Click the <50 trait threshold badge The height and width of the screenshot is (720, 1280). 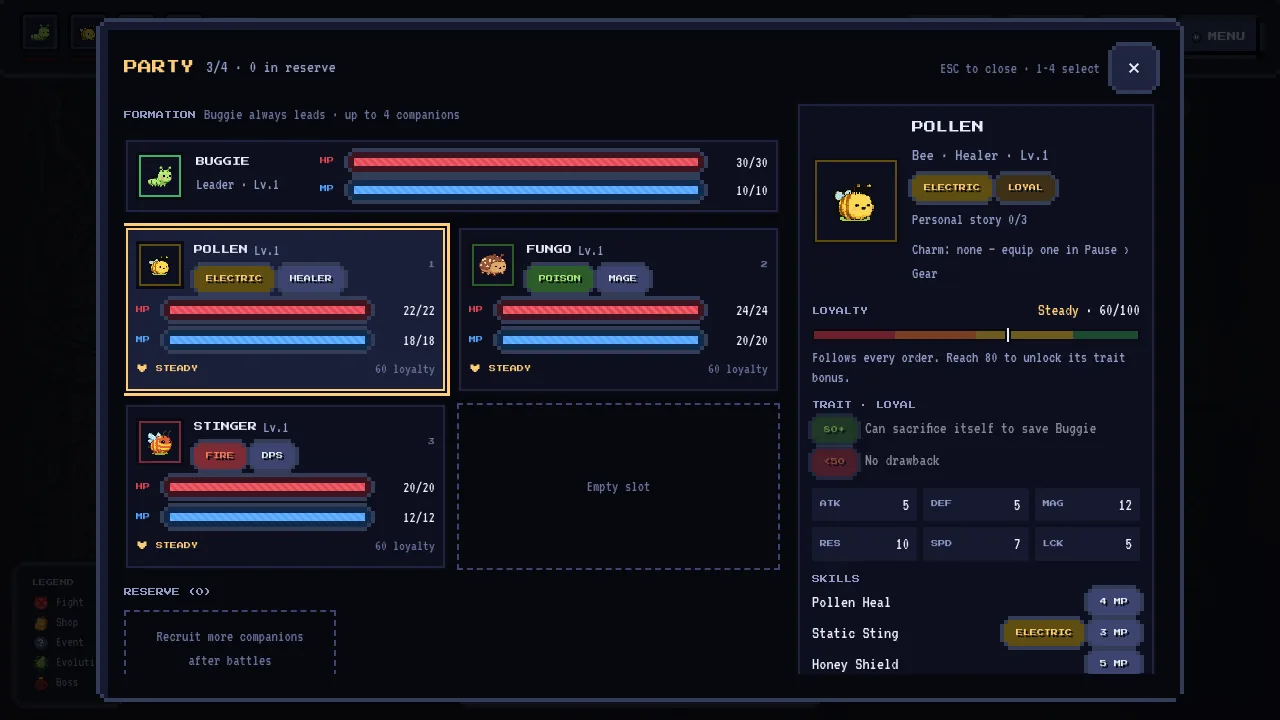coord(834,461)
